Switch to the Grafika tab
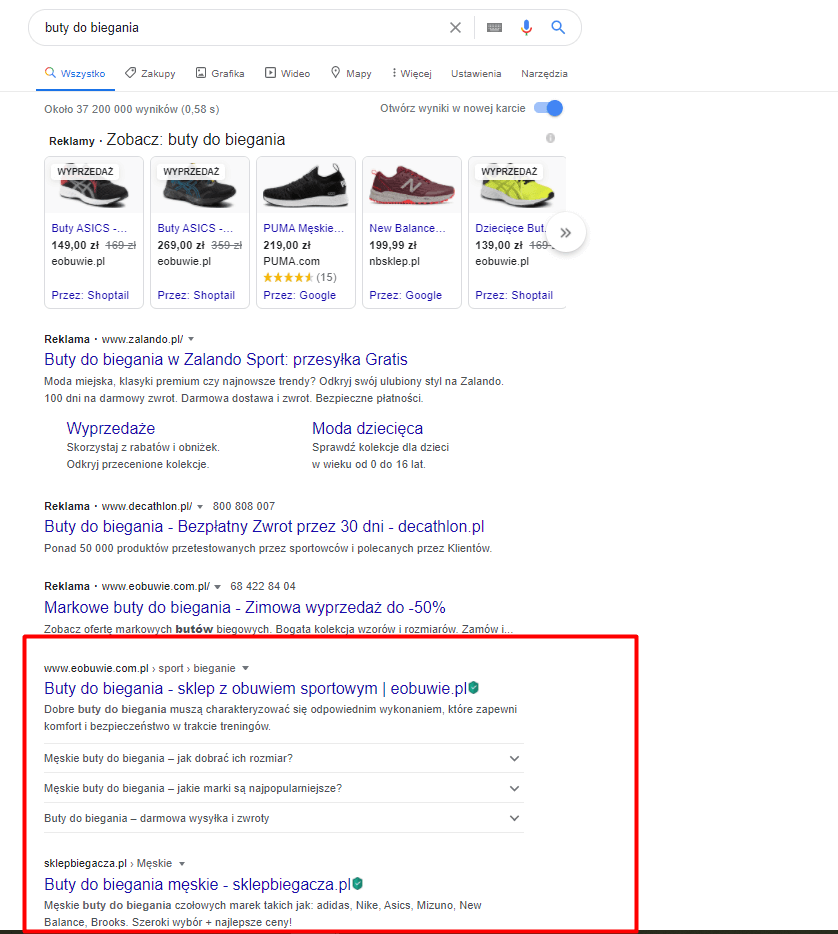Image resolution: width=838 pixels, height=934 pixels. click(220, 73)
